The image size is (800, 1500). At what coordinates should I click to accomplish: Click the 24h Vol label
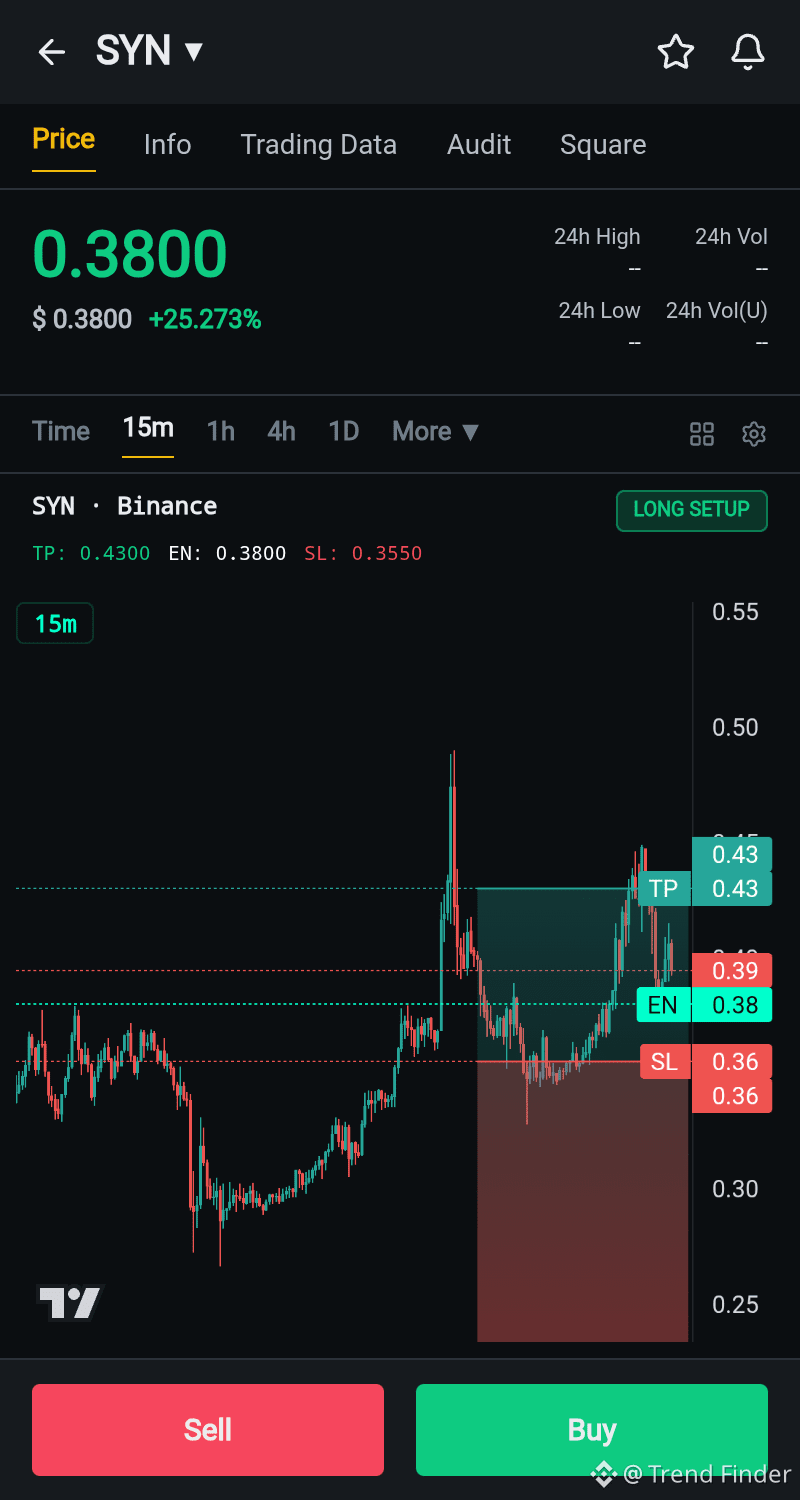coord(731,237)
